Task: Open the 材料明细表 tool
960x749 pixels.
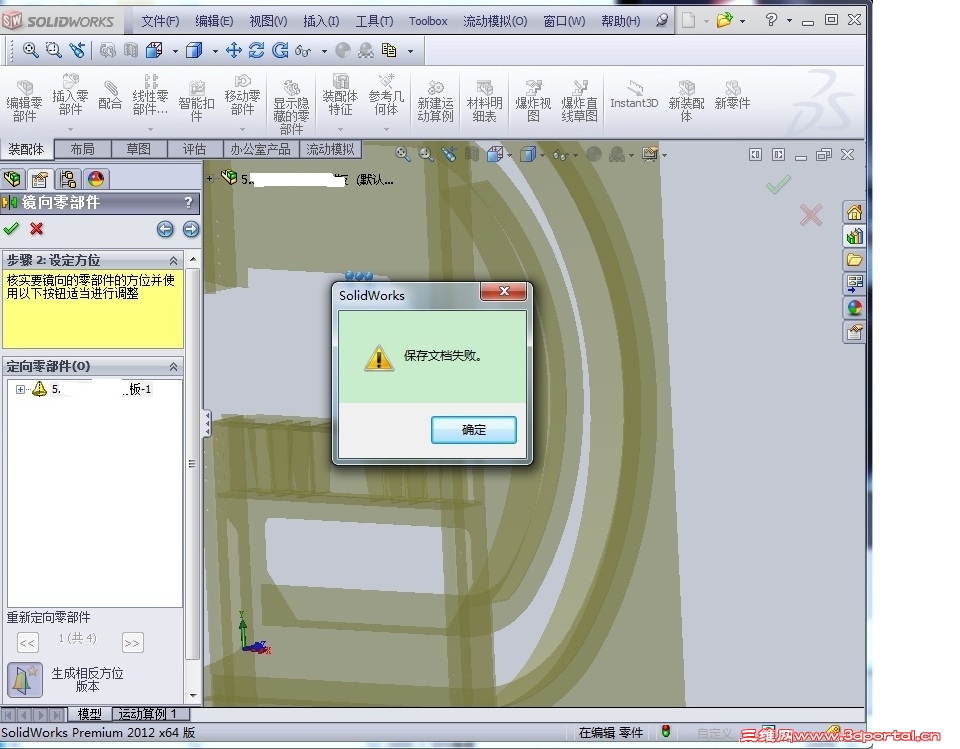Action: [x=484, y=101]
